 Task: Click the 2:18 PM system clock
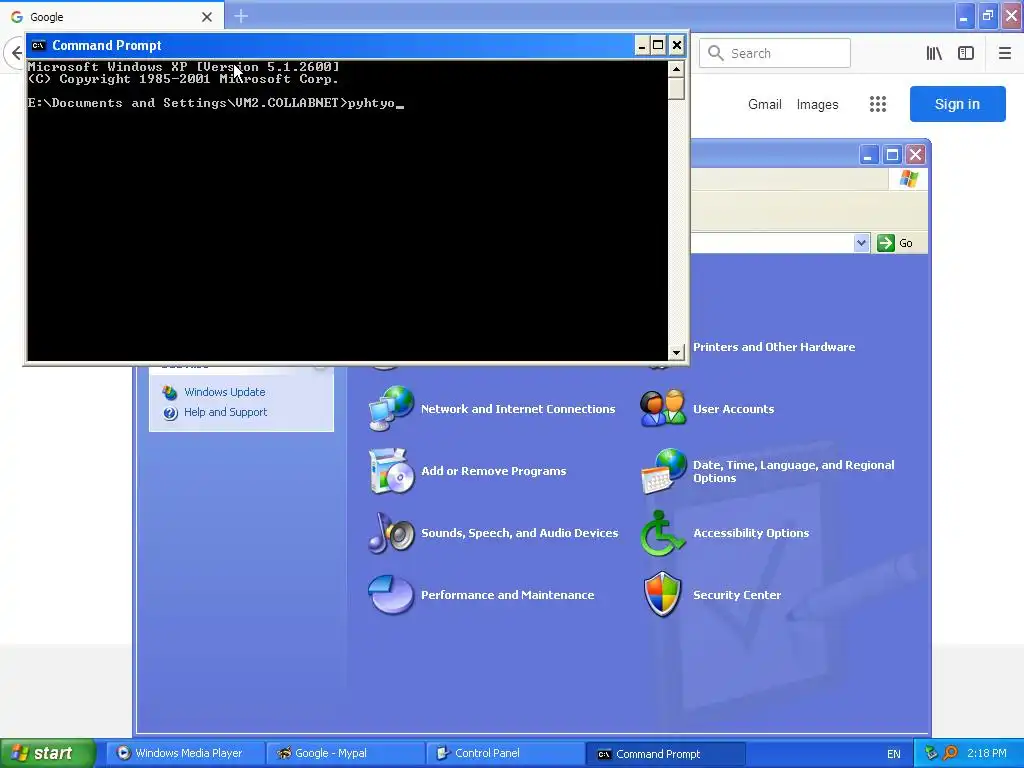coord(987,753)
